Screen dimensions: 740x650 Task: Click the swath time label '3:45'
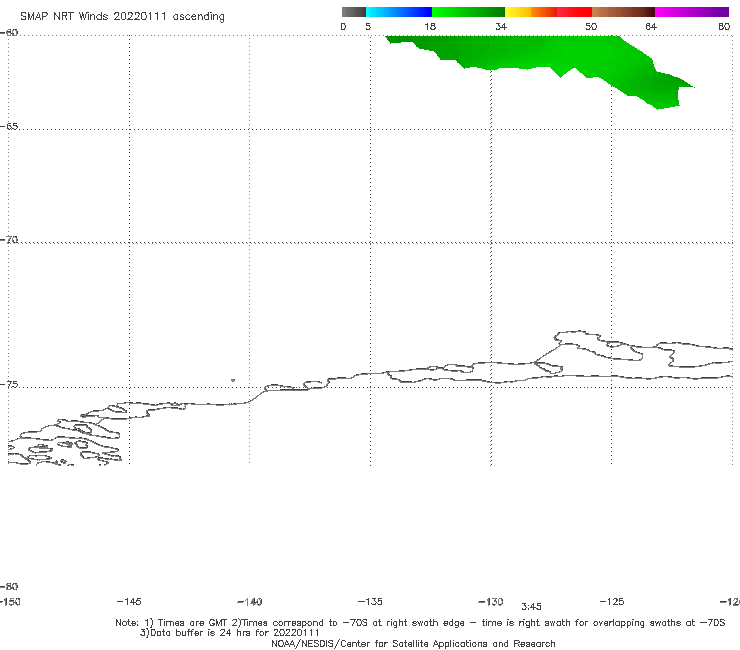click(x=531, y=607)
